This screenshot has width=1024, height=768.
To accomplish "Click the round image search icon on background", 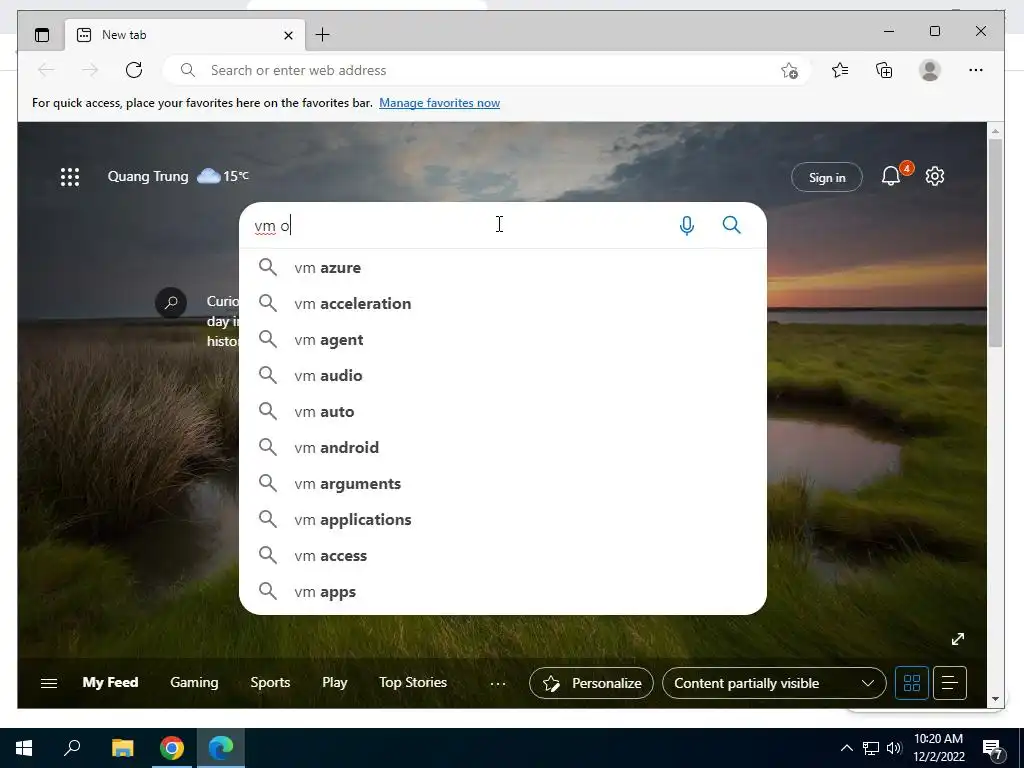I will coord(171,303).
